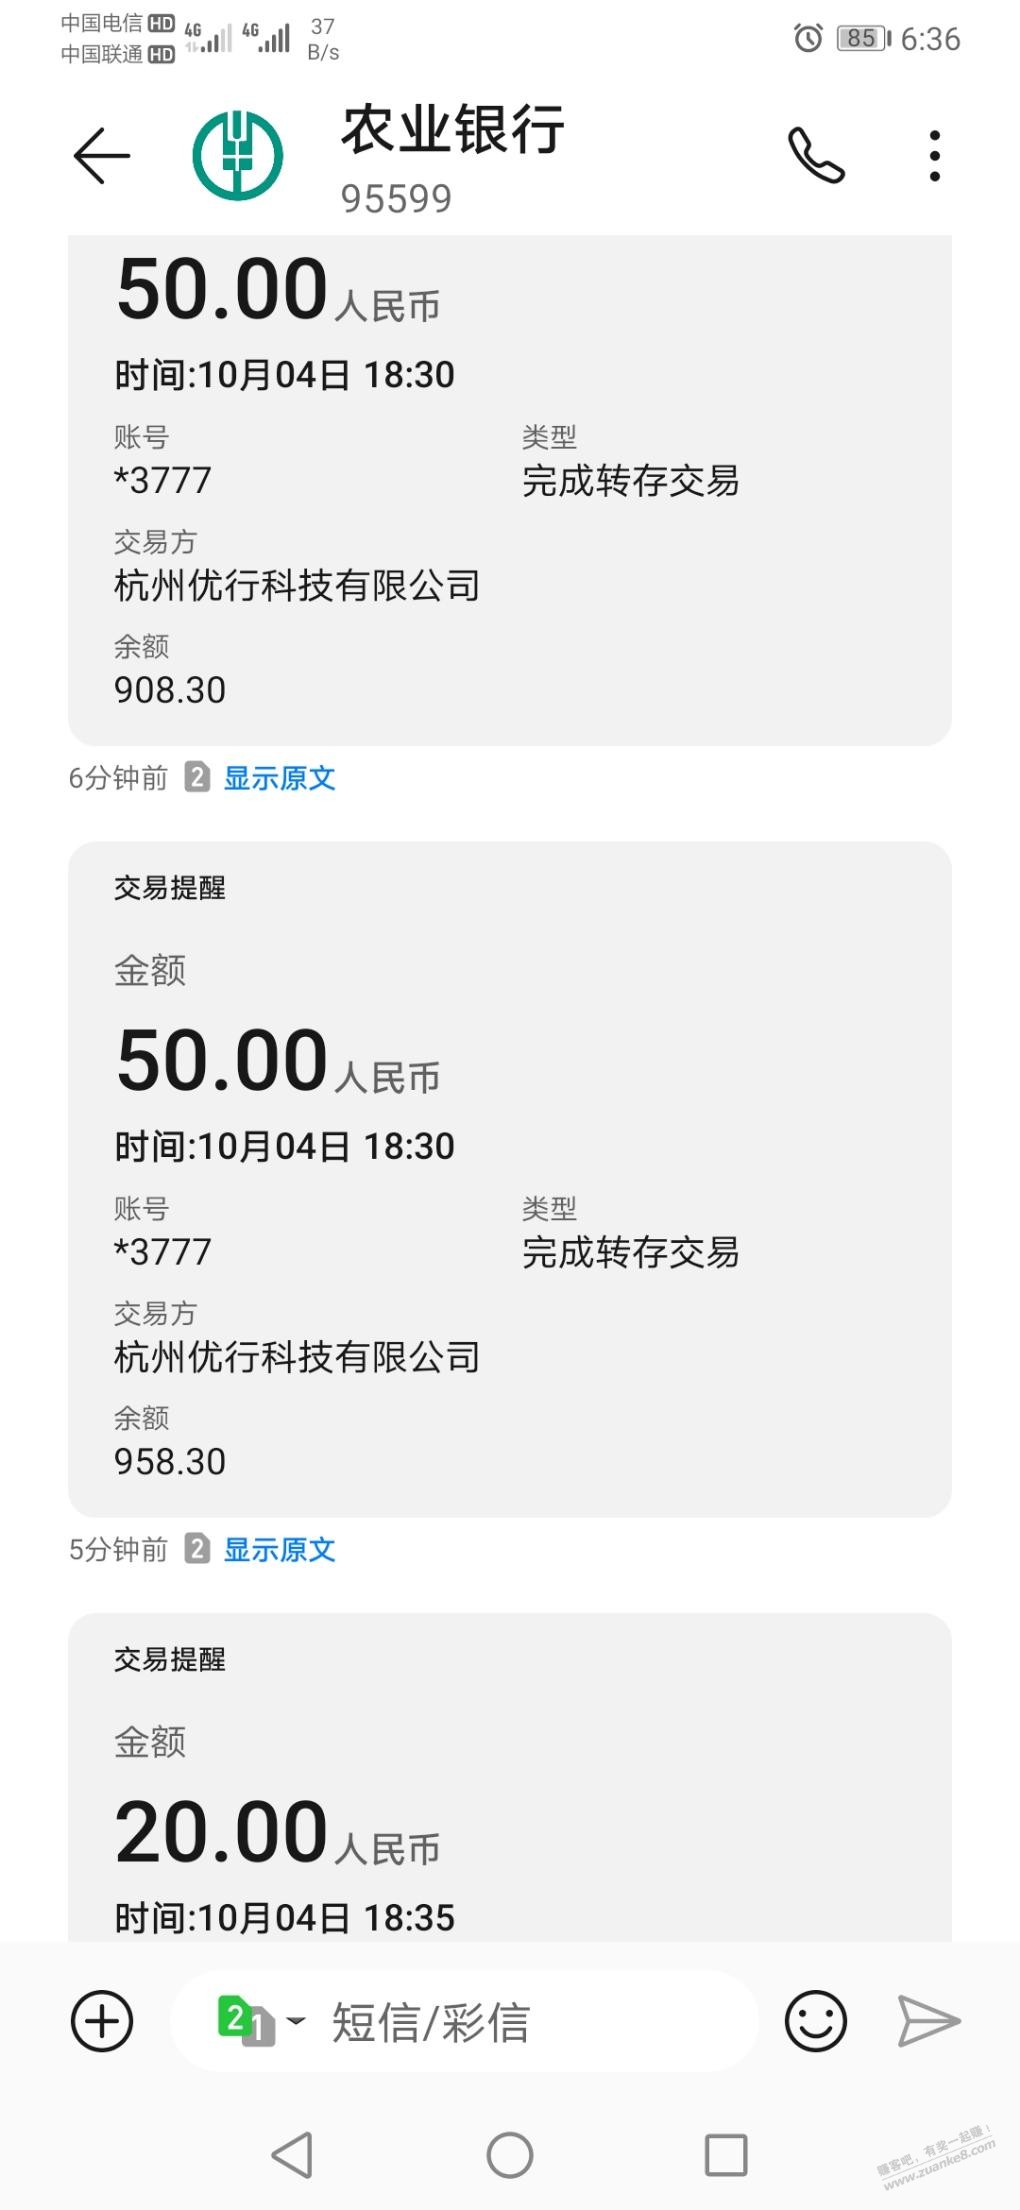
Task: Tap the Android back navigation triangle
Action: tap(292, 2155)
